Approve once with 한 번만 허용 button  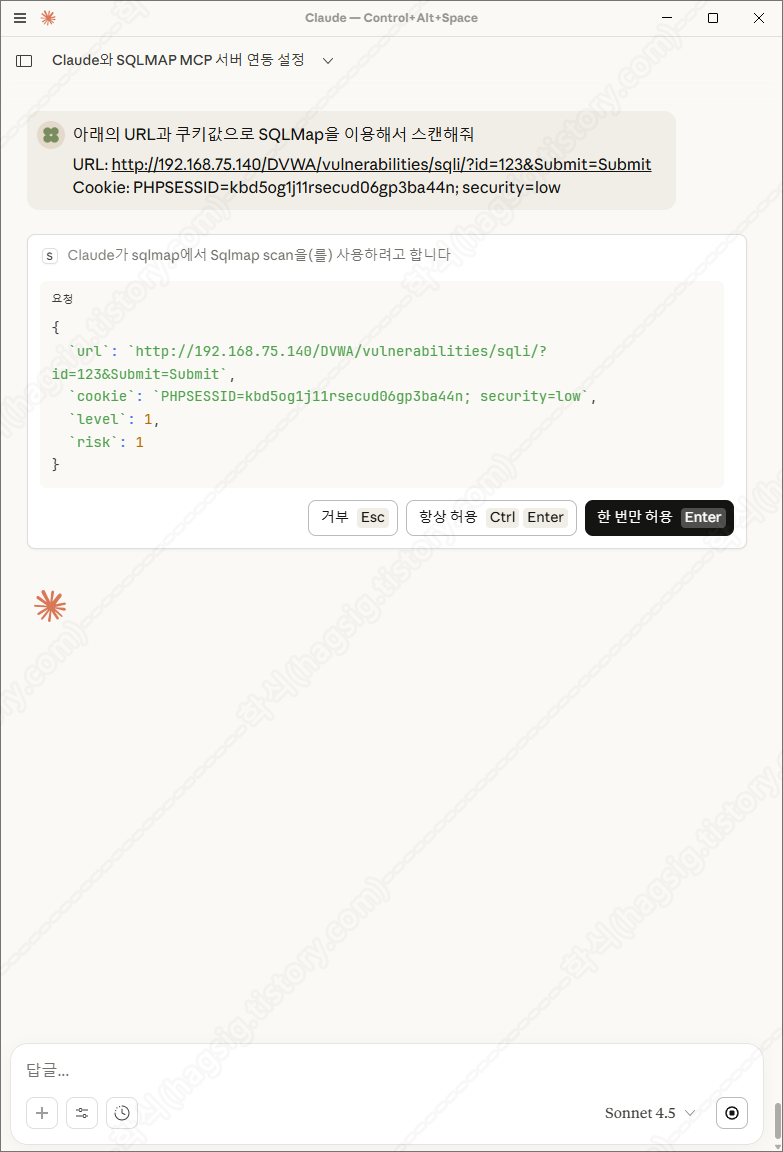(659, 517)
